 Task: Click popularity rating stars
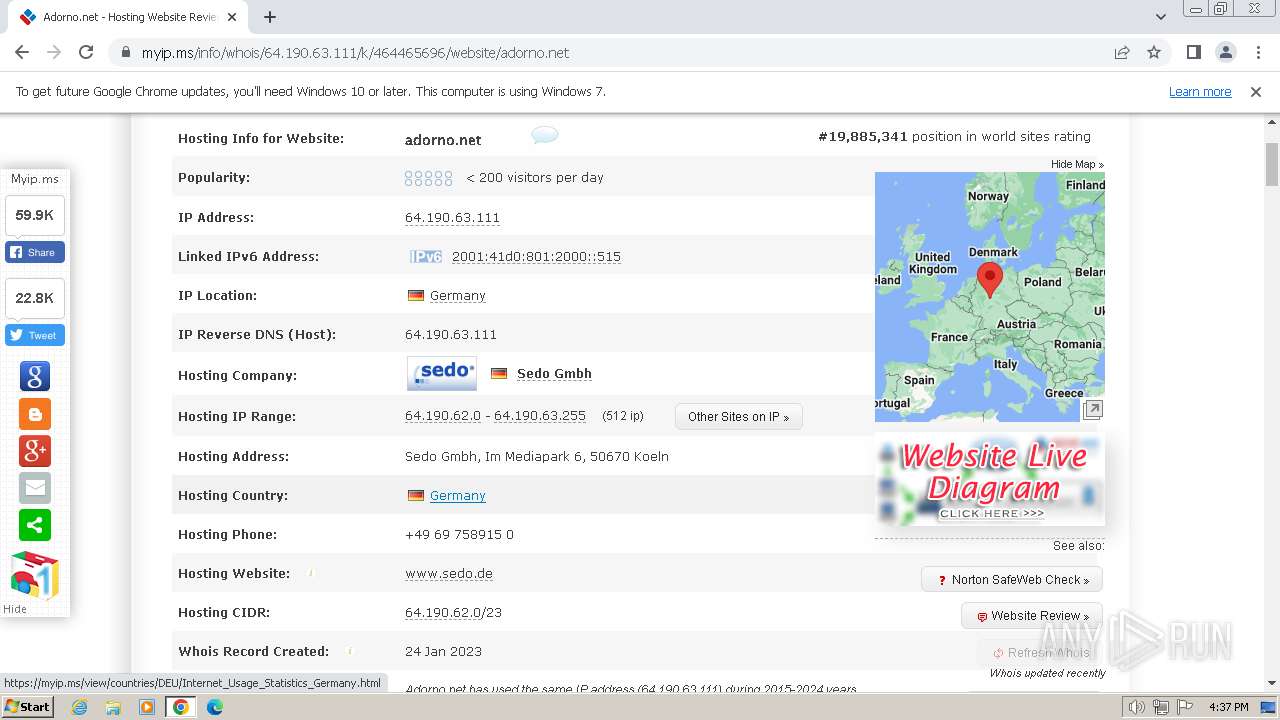click(428, 178)
